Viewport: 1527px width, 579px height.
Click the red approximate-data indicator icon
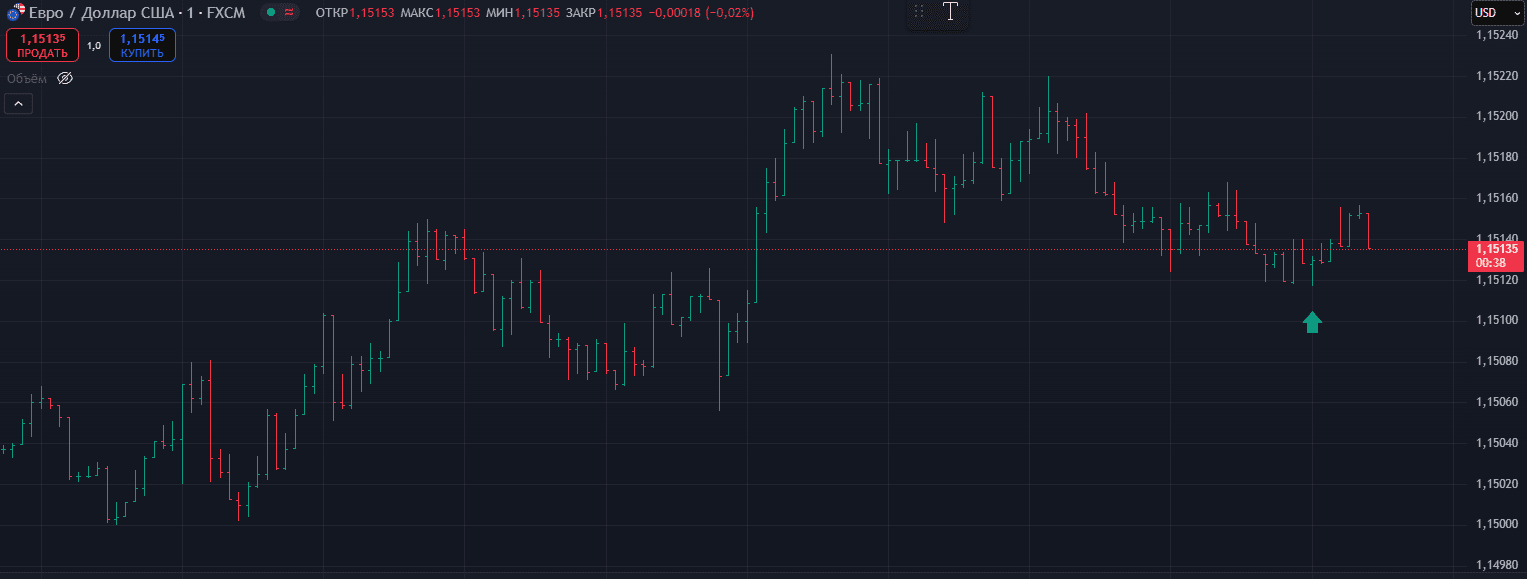pyautogui.click(x=290, y=13)
